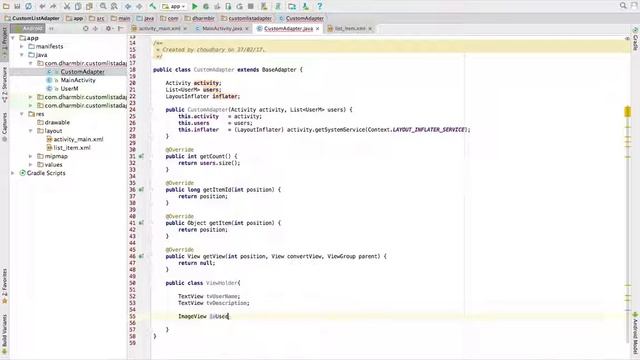Click the project panel settings gear icon
This screenshot has height=360, width=640.
[x=108, y=29]
